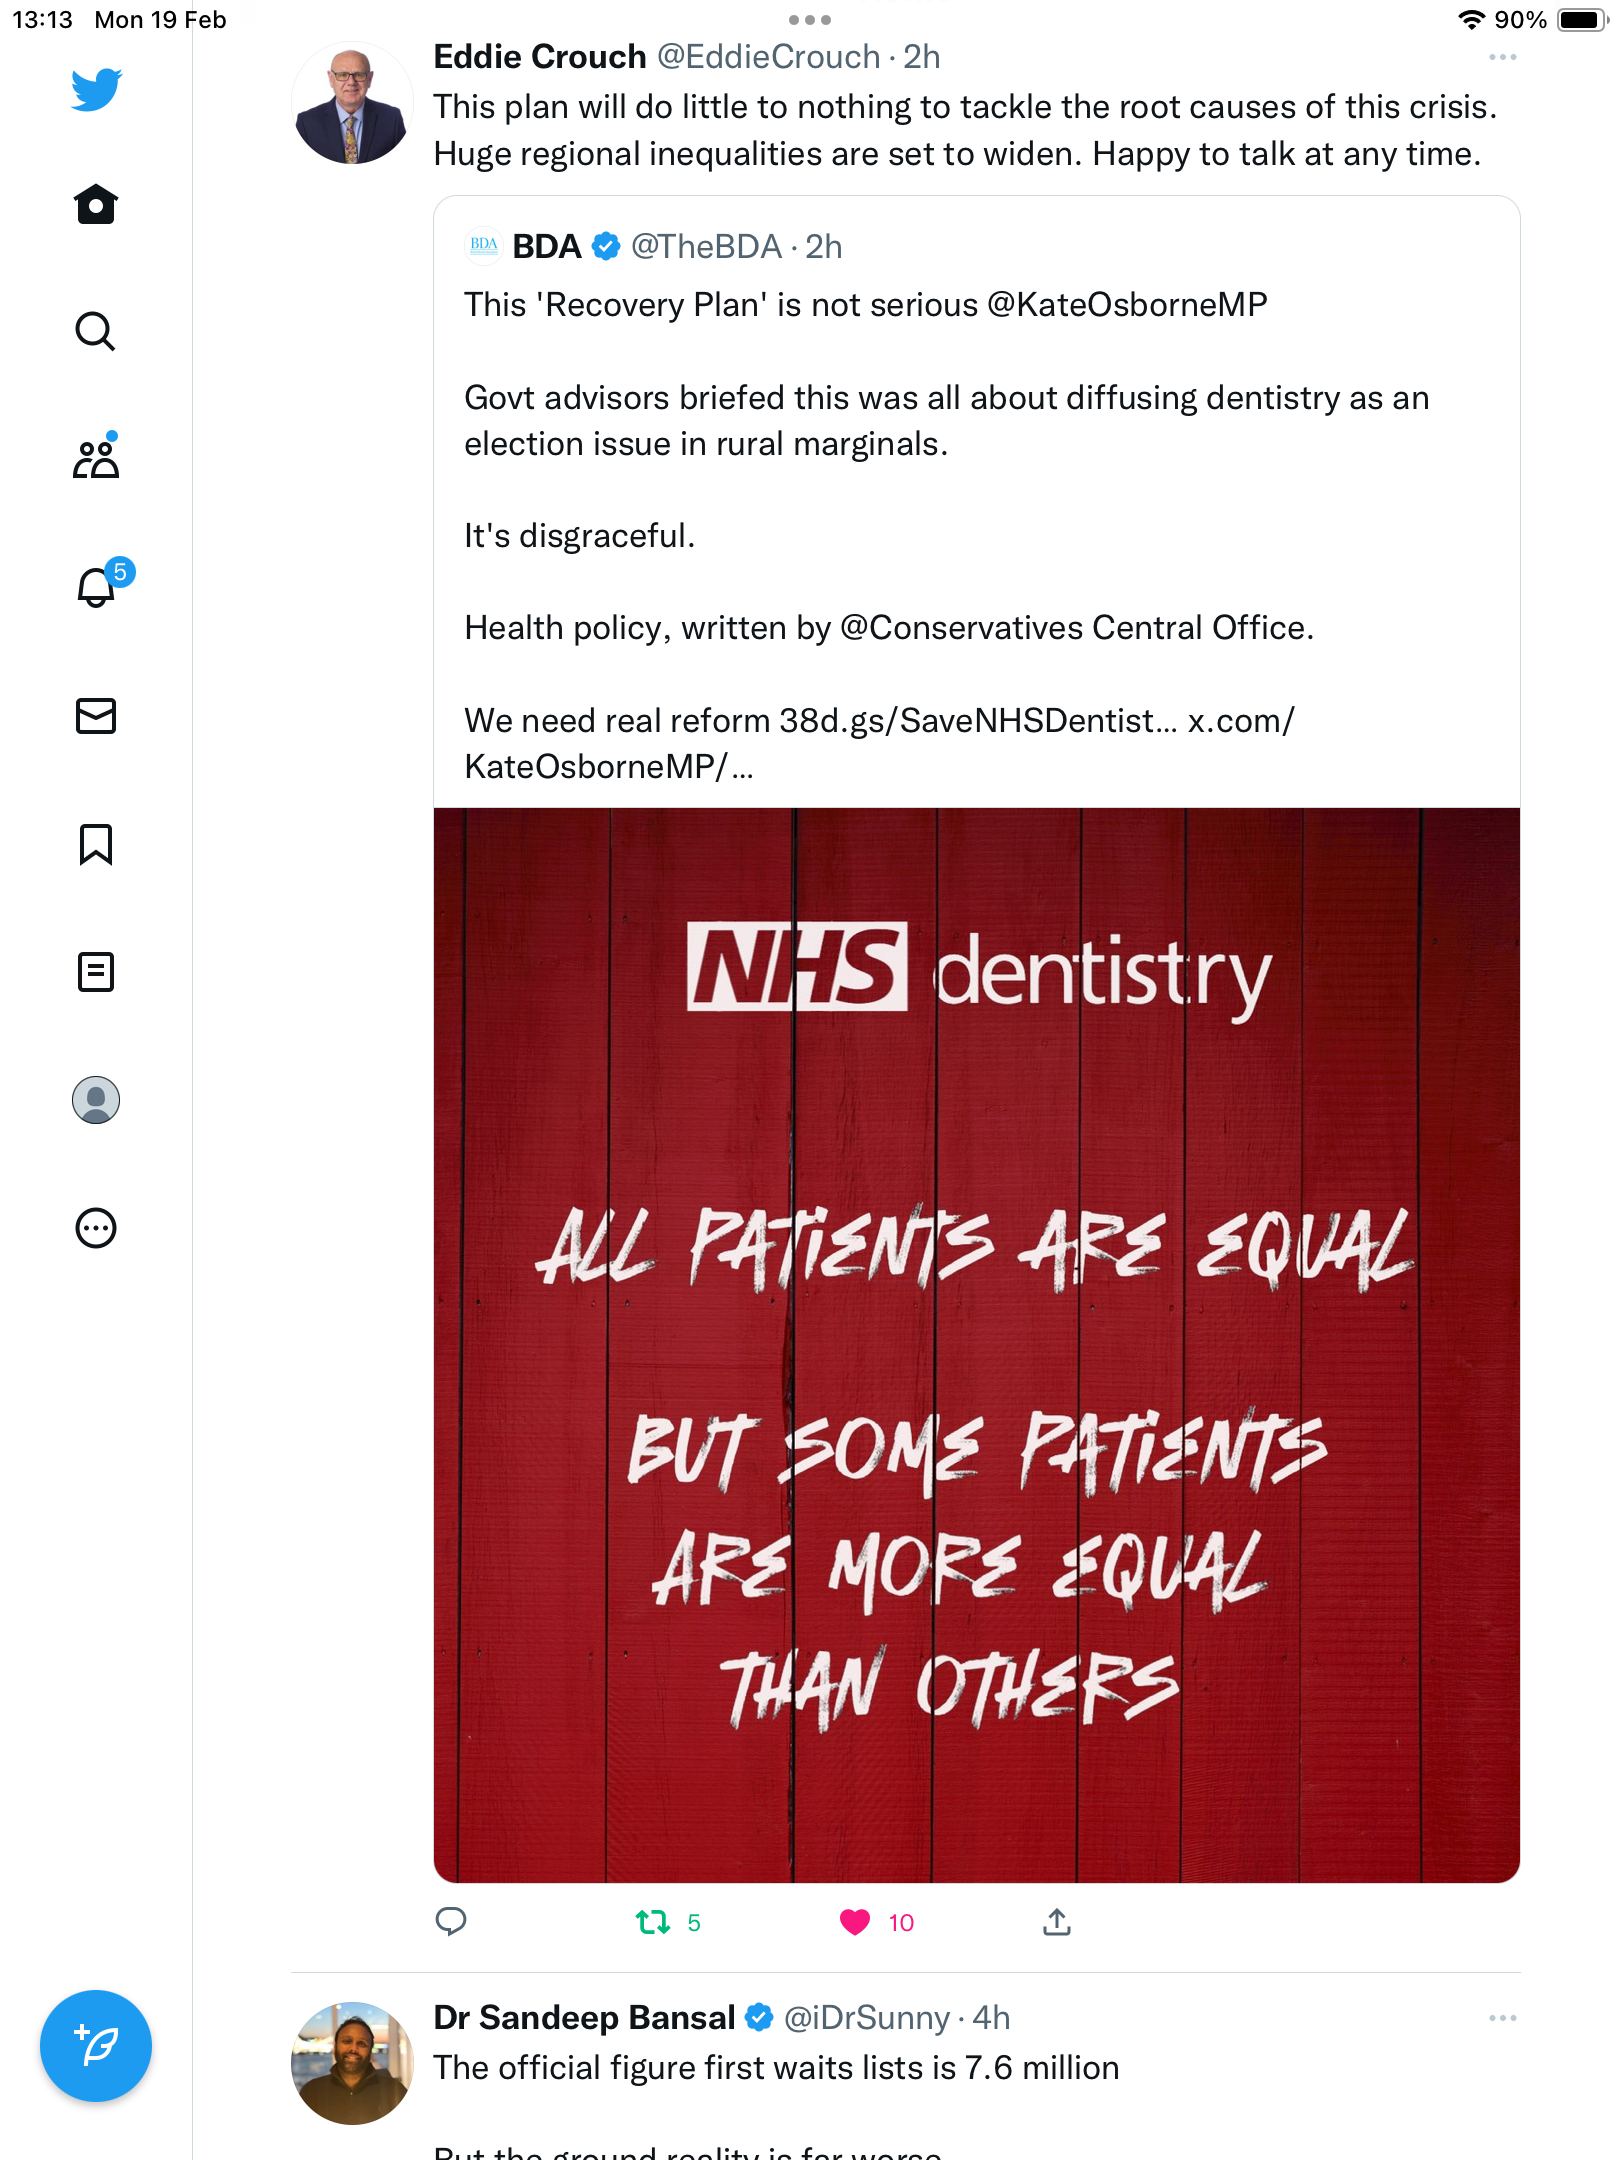Open Eddie Crouch's profile picture

(x=352, y=103)
